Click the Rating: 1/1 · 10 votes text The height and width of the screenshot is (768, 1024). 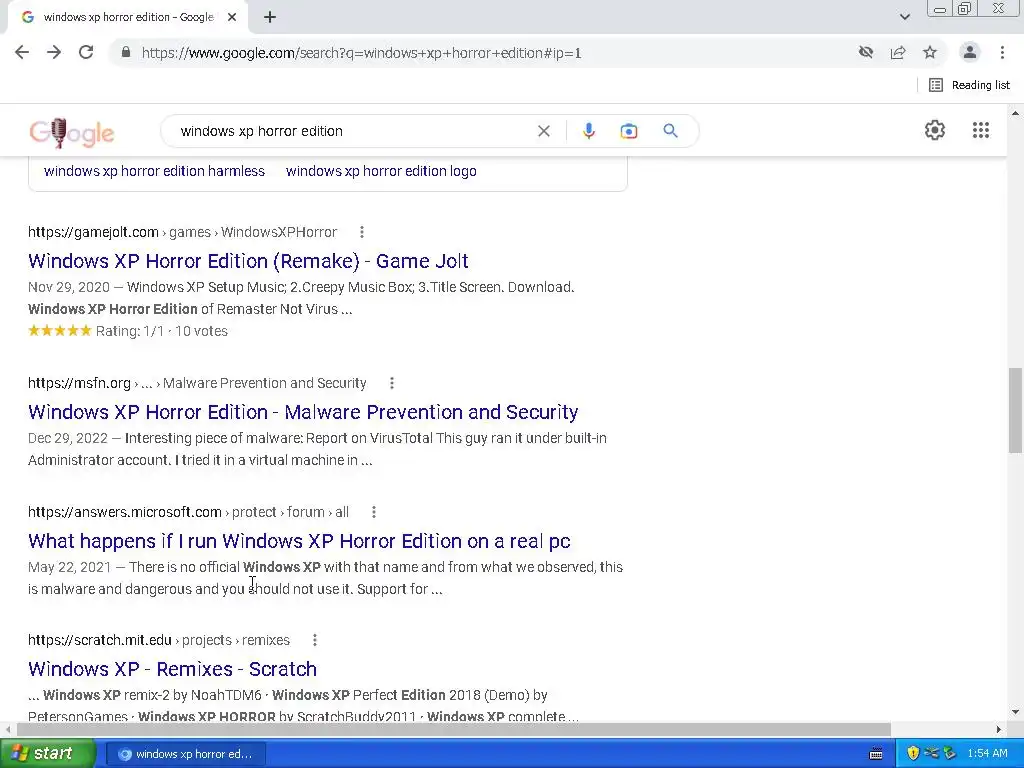coord(161,331)
